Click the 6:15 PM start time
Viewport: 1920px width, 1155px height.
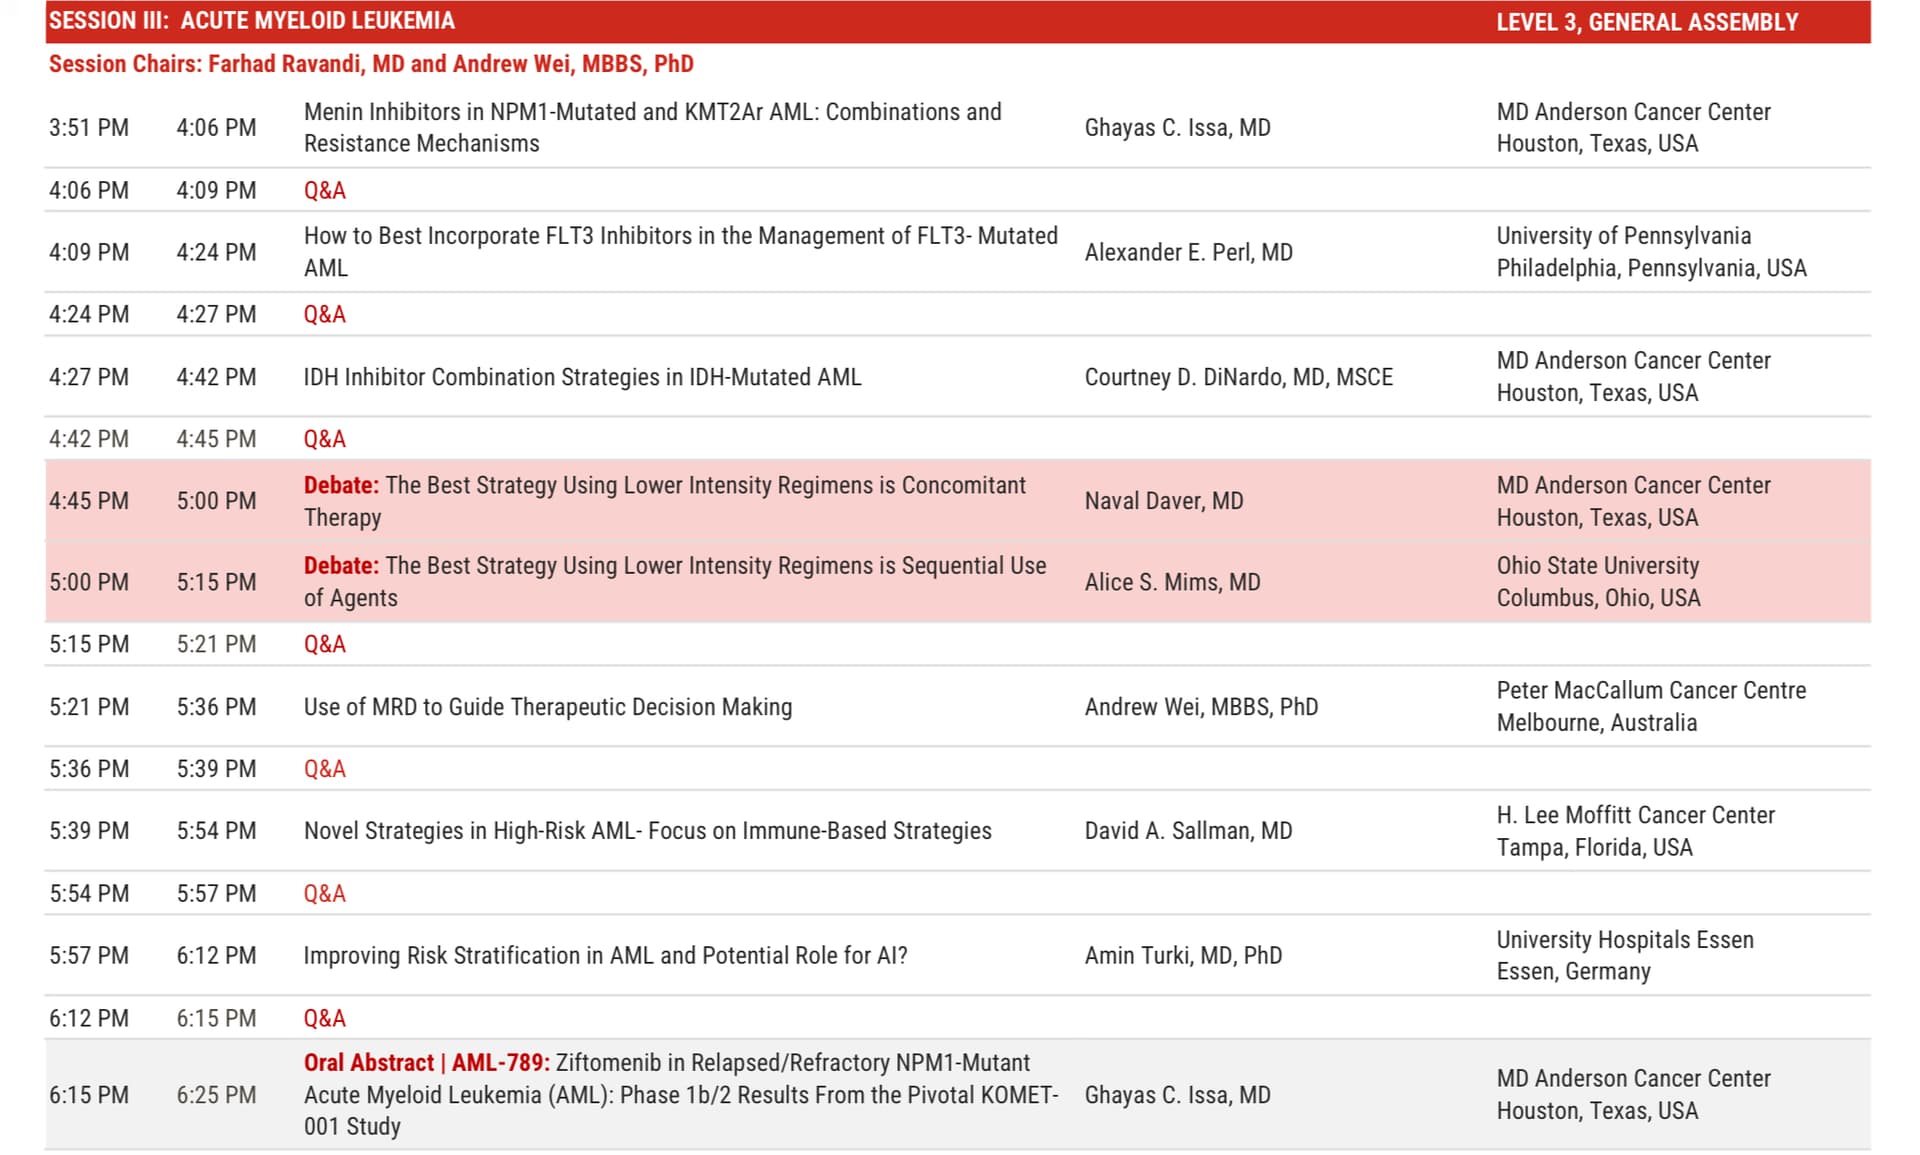point(89,1095)
